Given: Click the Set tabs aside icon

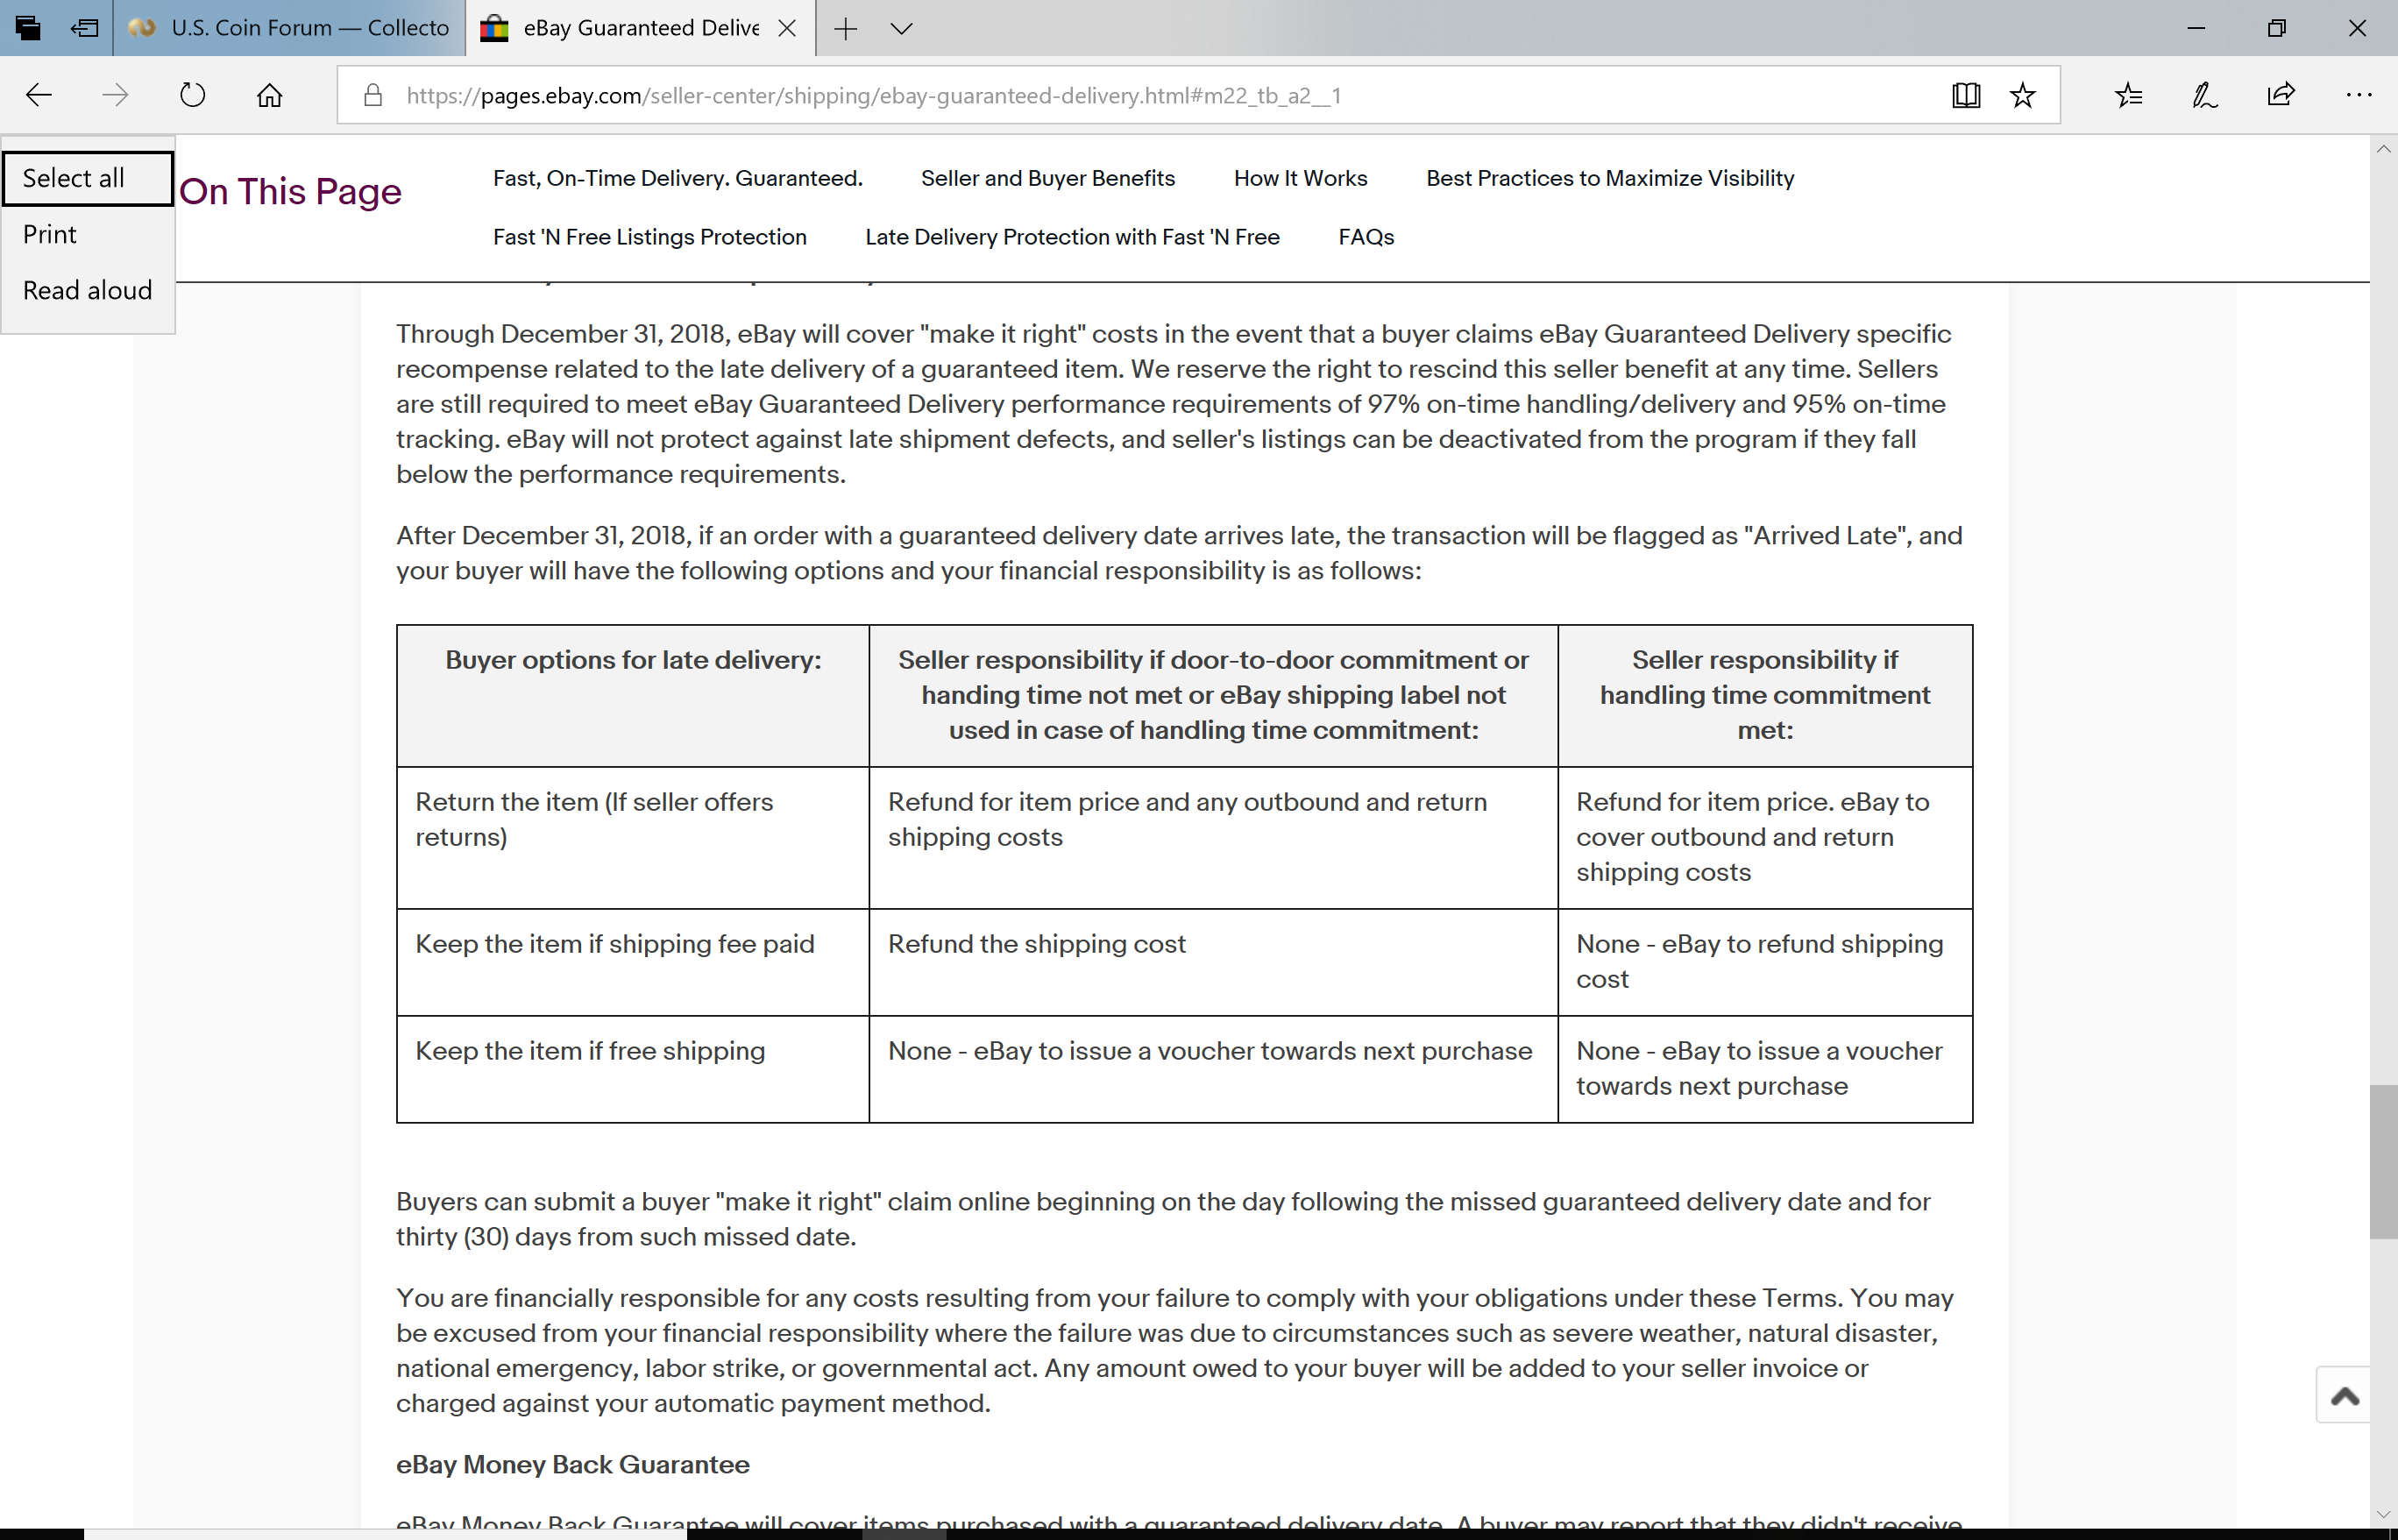Looking at the screenshot, I should (85, 28).
